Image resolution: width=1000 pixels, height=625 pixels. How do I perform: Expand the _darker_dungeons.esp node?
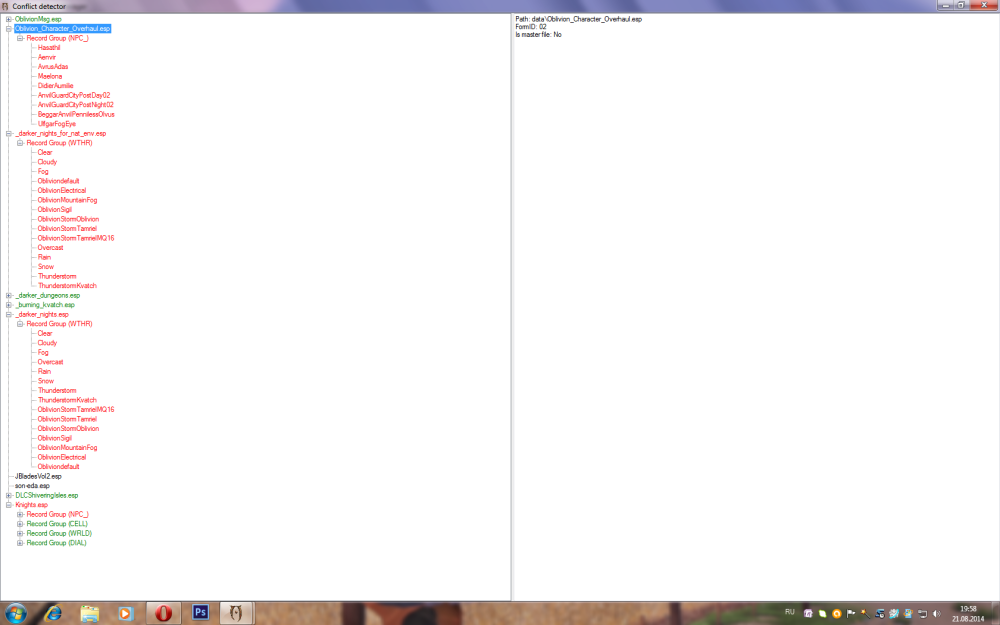[x=9, y=295]
